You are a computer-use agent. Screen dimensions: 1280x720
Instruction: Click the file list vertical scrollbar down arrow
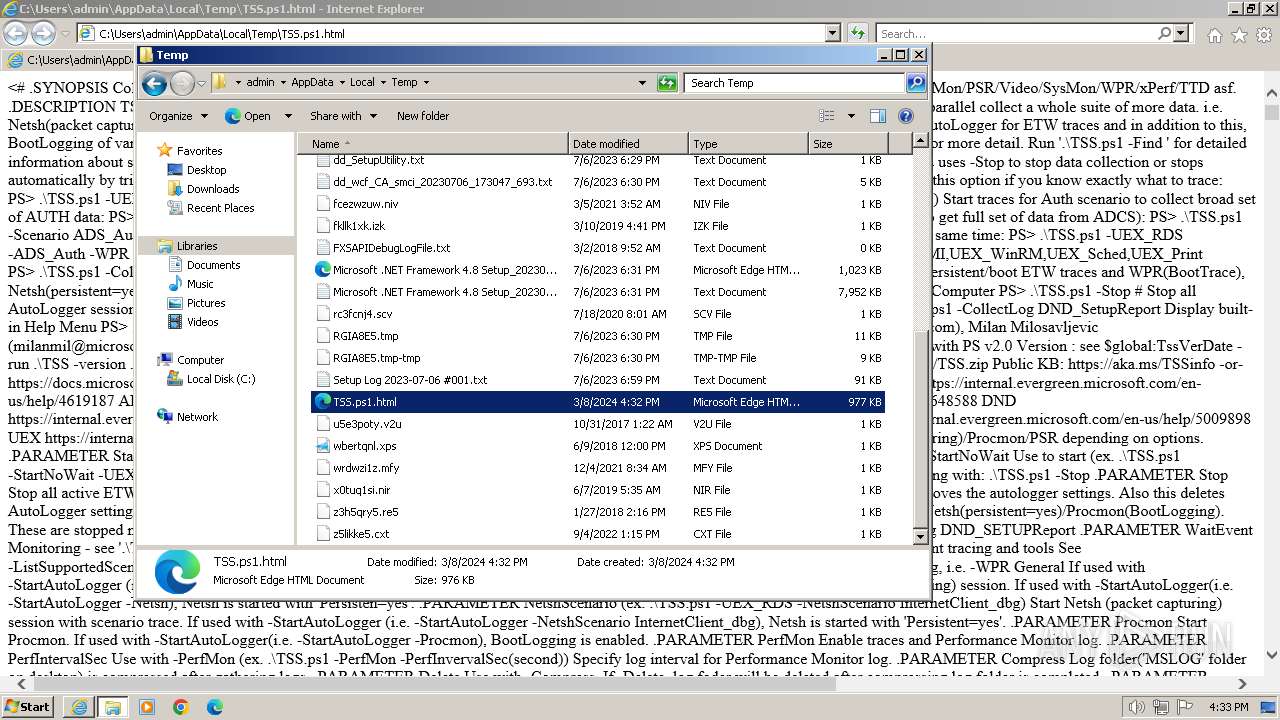tap(921, 537)
